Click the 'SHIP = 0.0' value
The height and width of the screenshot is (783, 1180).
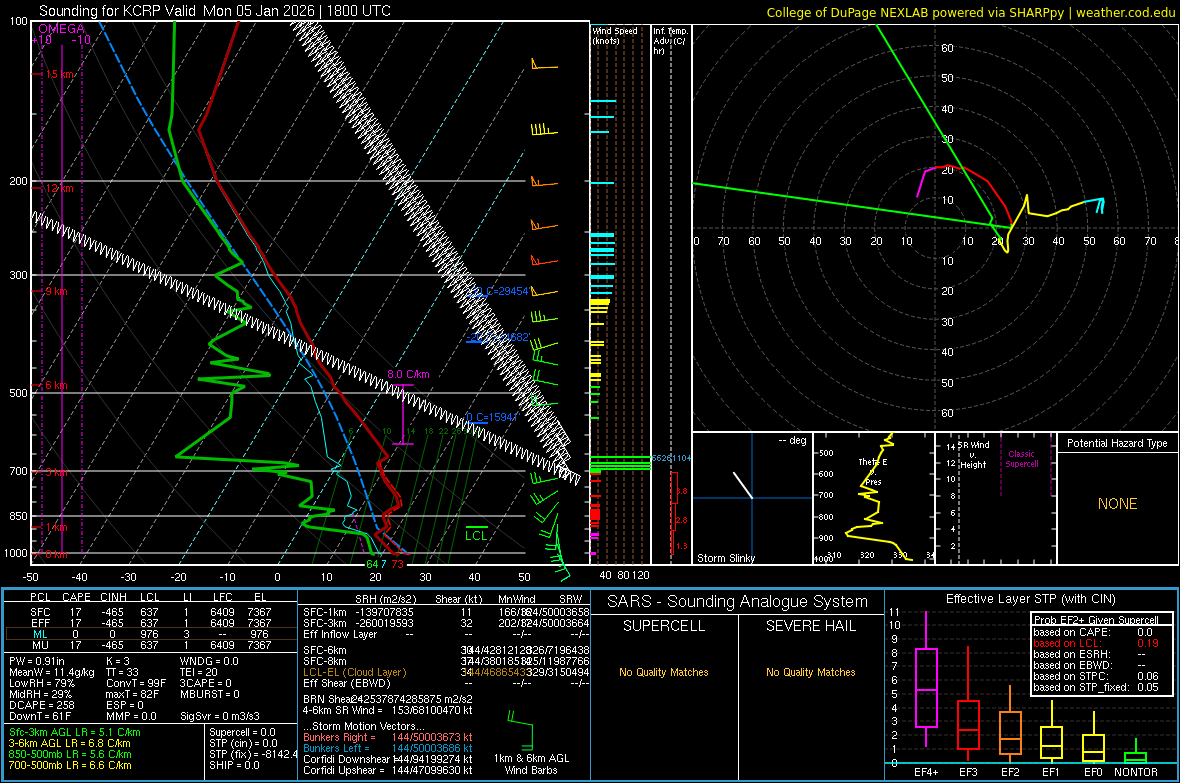234,765
